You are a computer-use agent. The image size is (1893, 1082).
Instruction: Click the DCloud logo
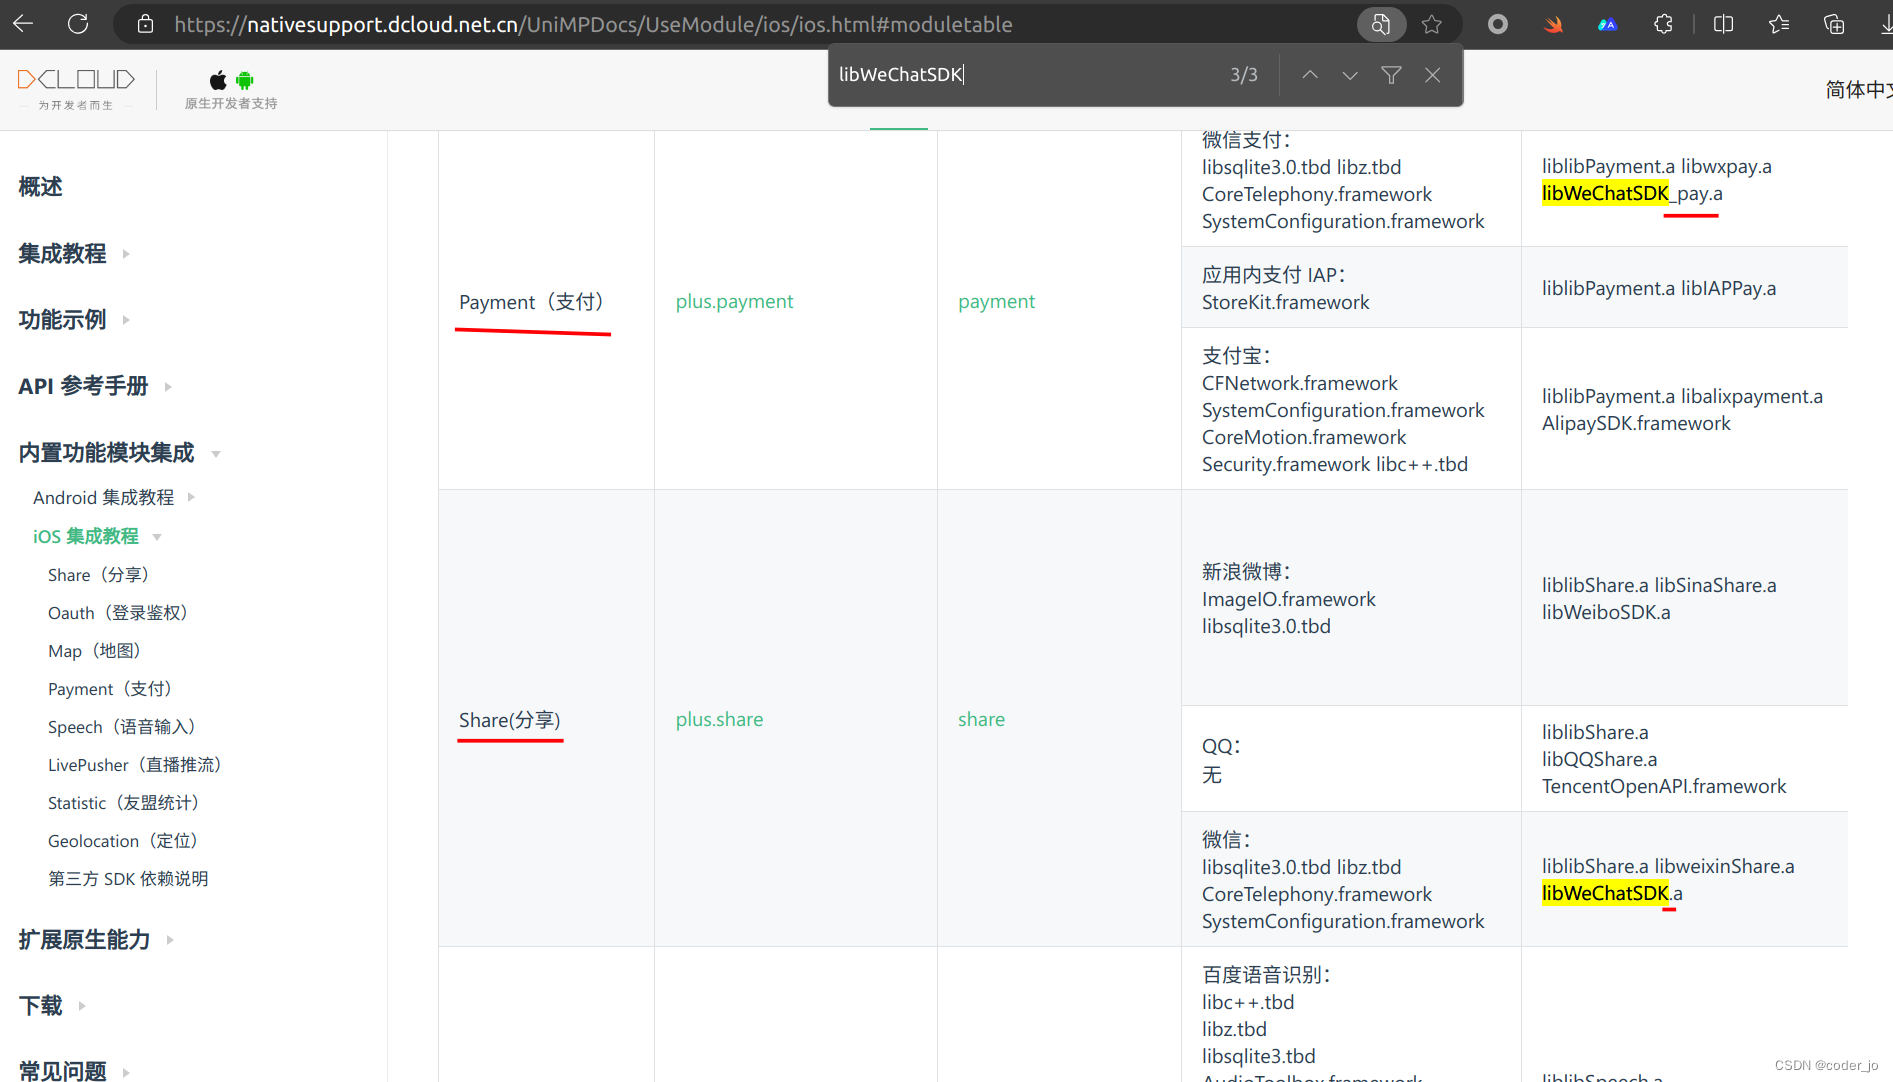pos(76,88)
